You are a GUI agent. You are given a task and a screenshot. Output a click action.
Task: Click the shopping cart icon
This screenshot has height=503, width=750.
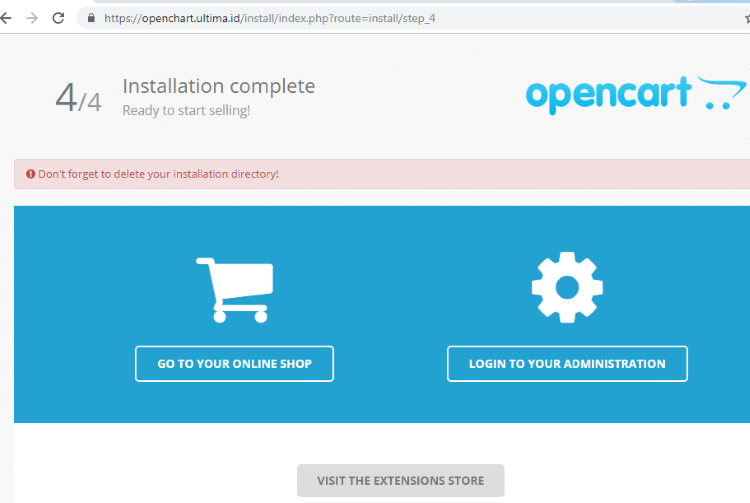234,290
